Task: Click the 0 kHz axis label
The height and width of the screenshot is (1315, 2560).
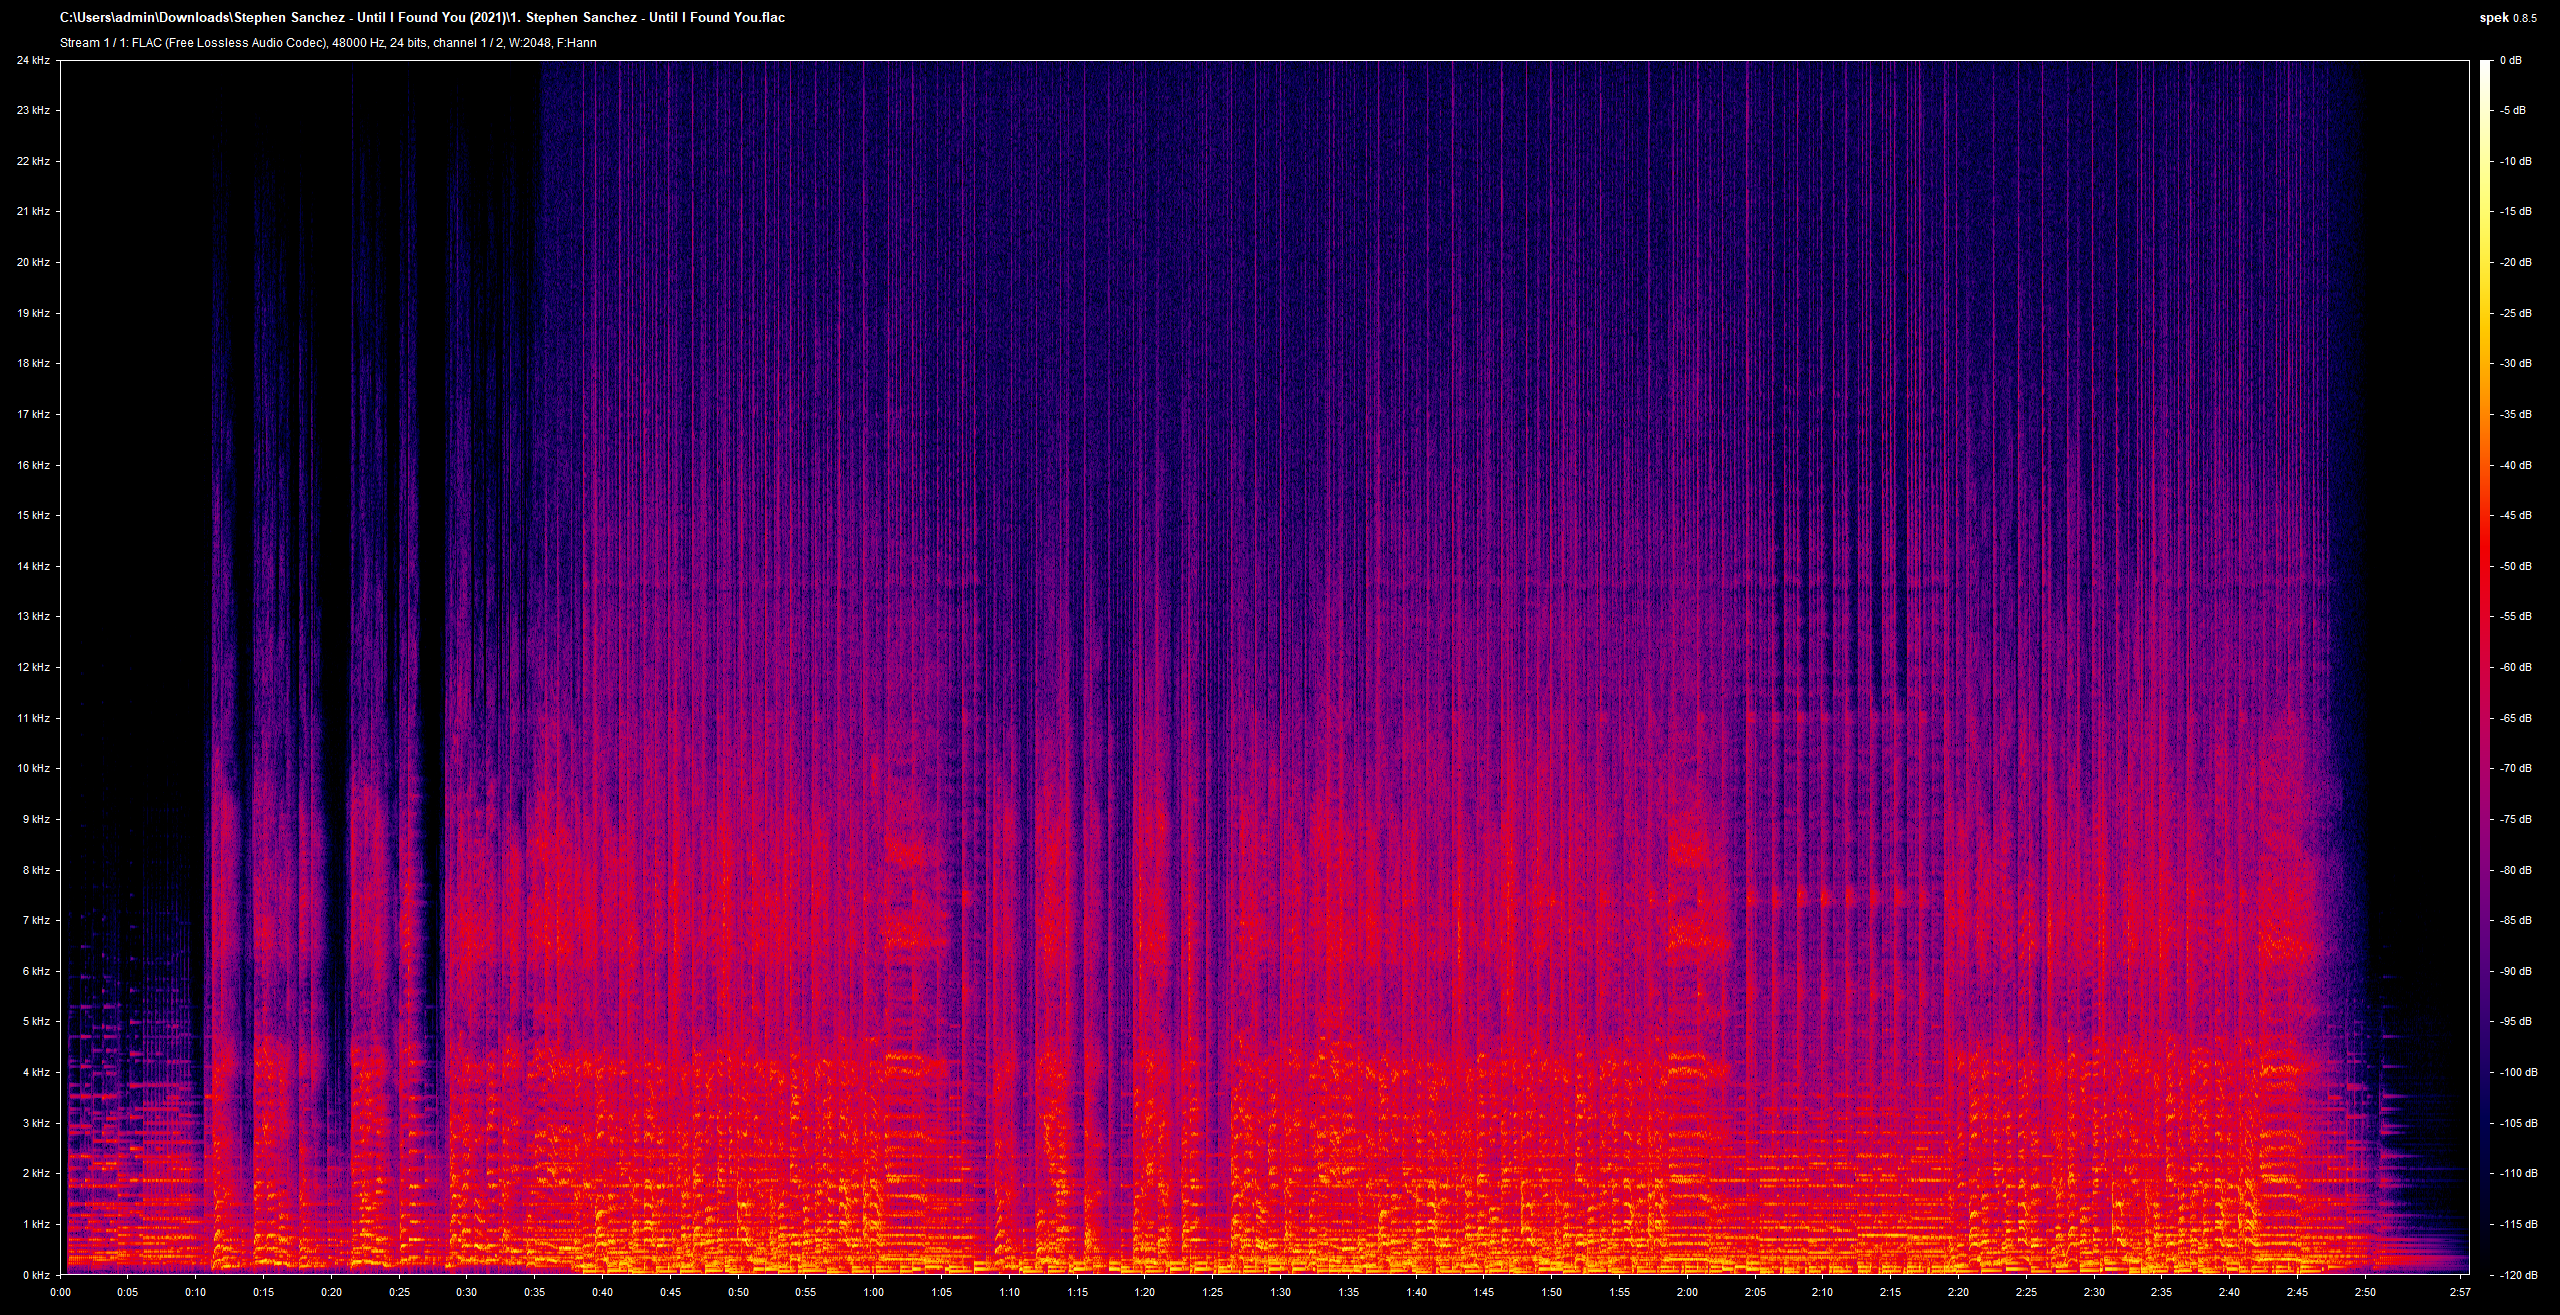Action: click(x=36, y=1275)
